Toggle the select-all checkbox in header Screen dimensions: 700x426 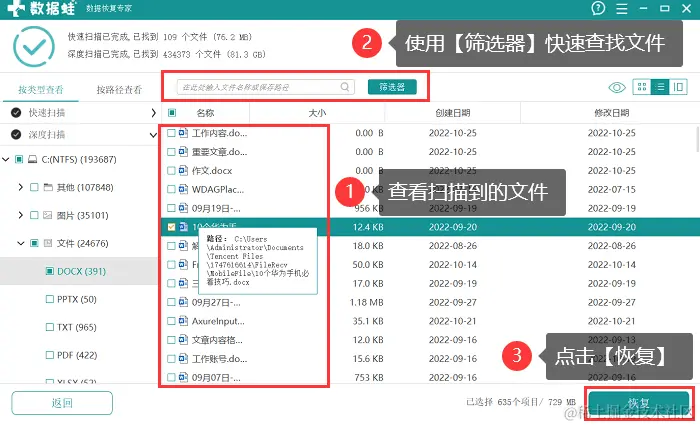point(172,113)
